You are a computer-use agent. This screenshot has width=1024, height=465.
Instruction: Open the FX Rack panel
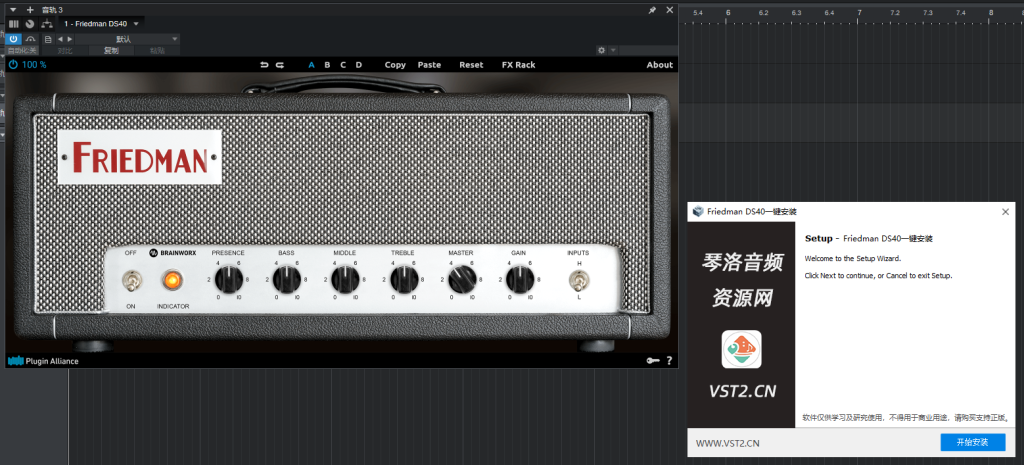coord(519,65)
